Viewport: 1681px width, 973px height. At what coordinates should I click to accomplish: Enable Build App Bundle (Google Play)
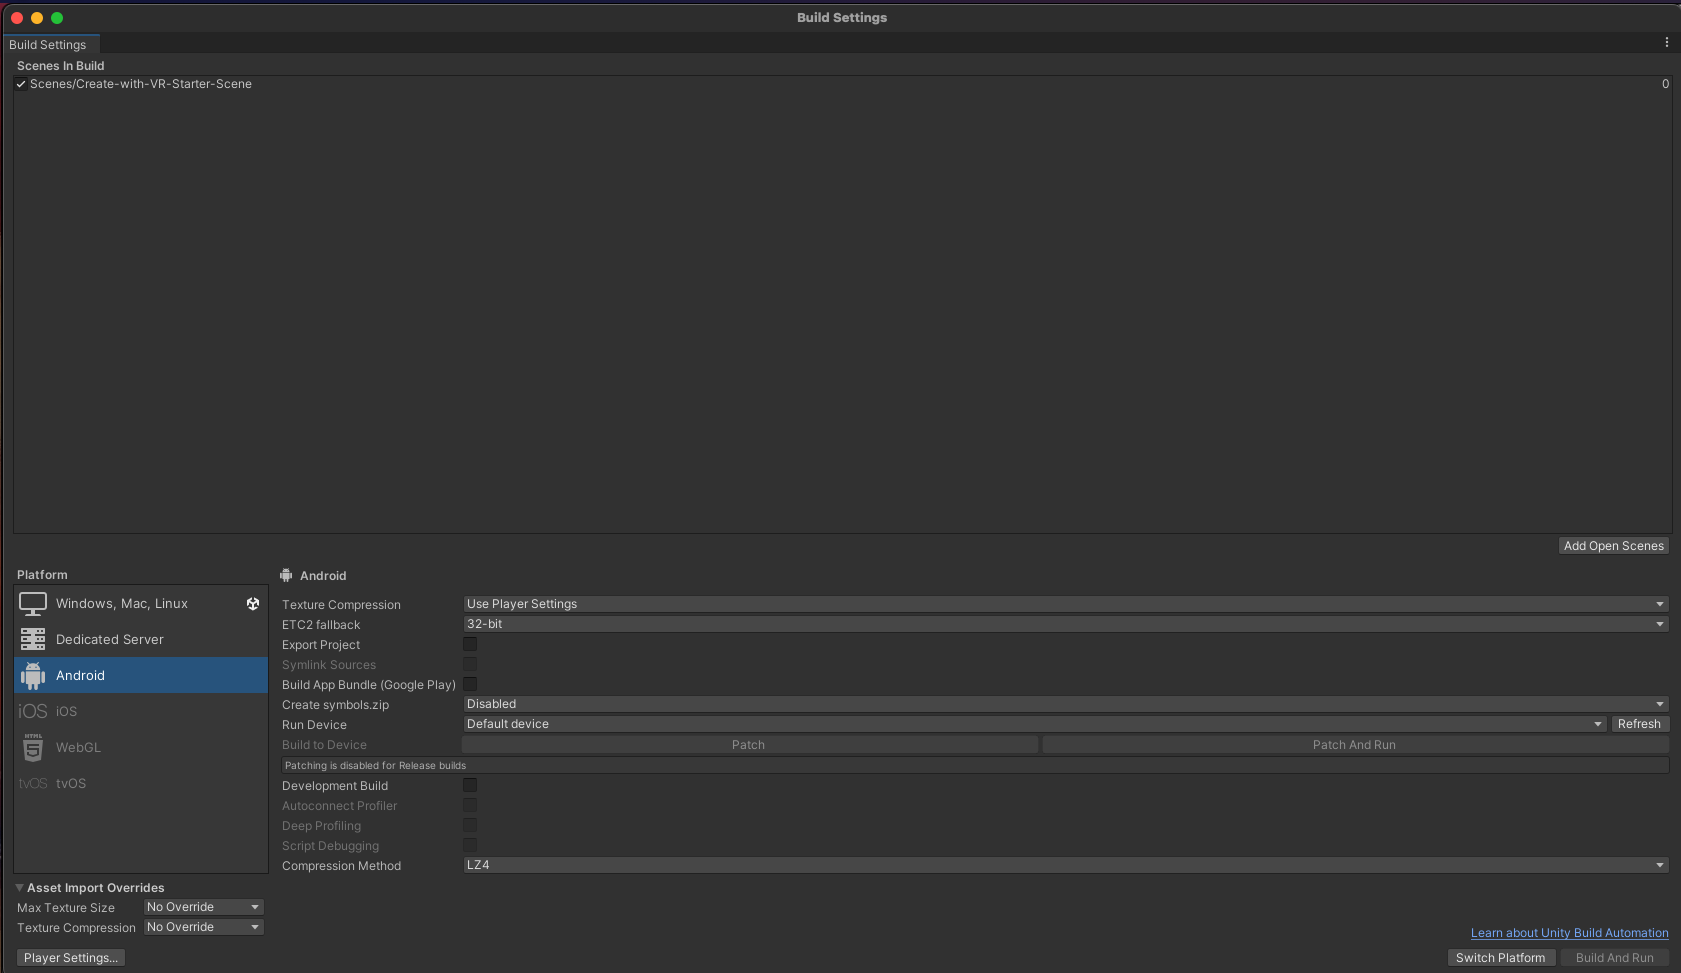(x=470, y=685)
